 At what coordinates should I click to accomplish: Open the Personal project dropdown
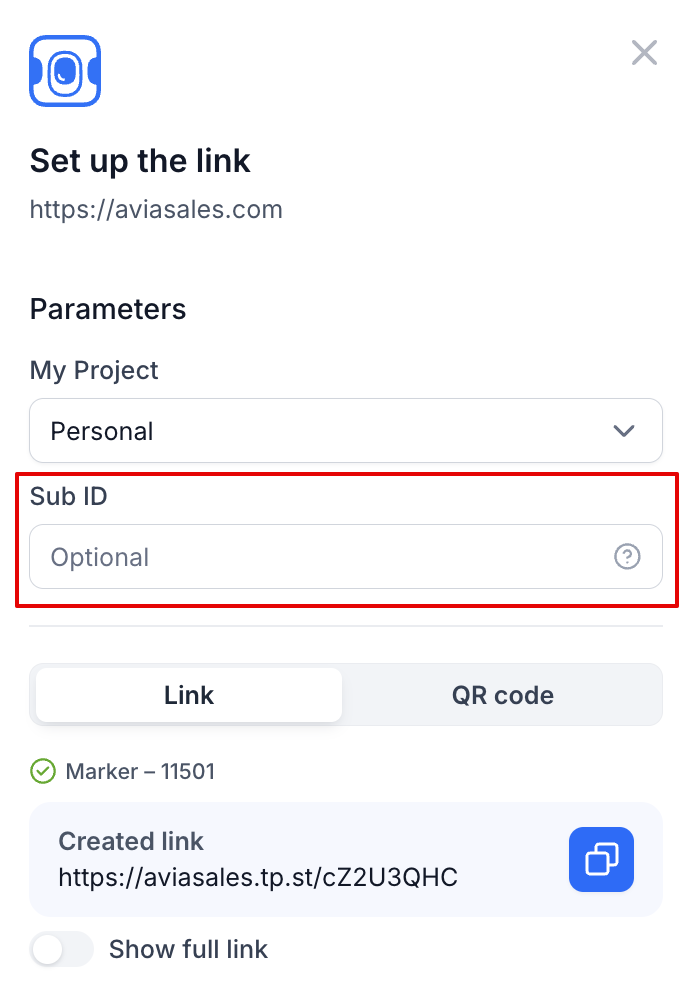pos(346,431)
